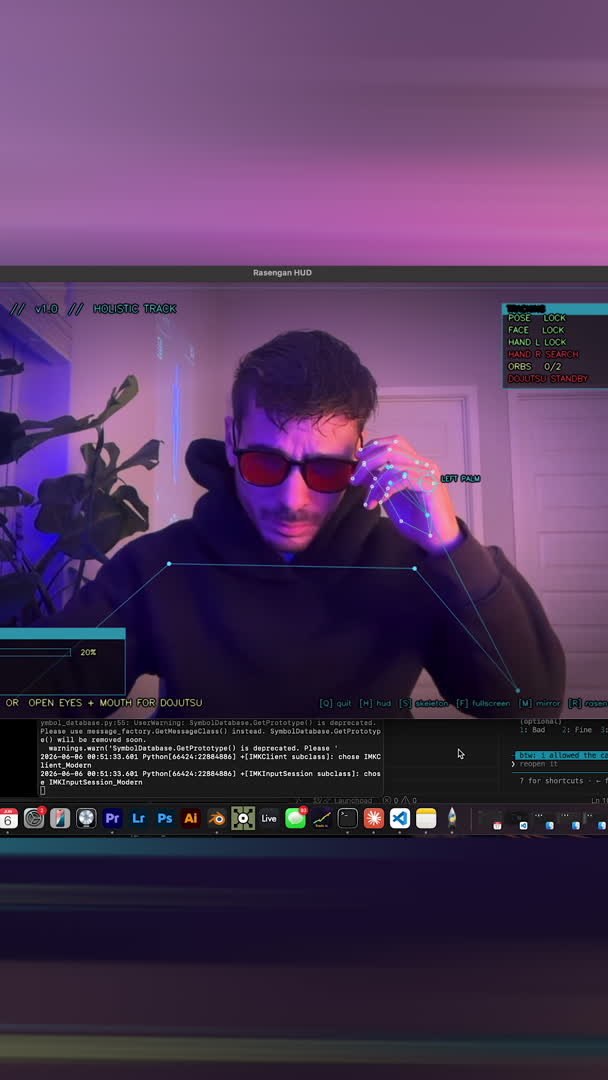Image resolution: width=608 pixels, height=1080 pixels.
Task: Click the HAND L LOCK status line
Action: tap(537, 342)
